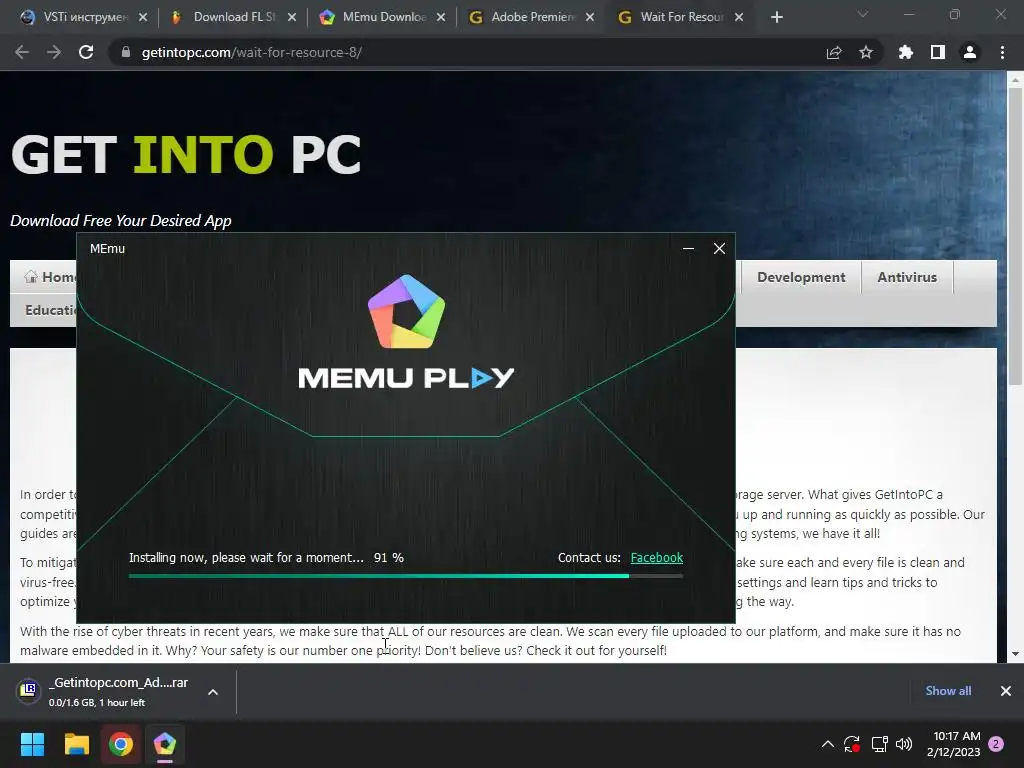Open the Home menu item

[x=50, y=277]
